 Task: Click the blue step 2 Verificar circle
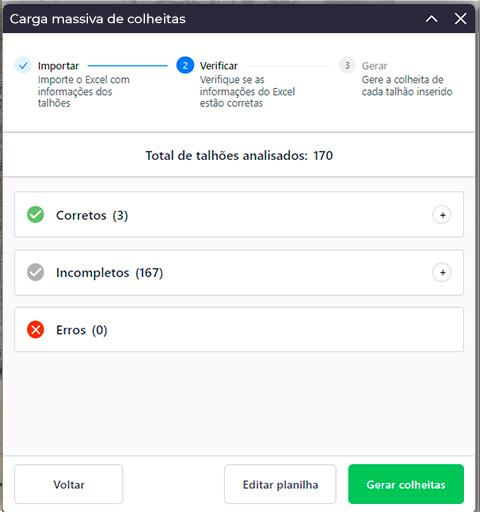pyautogui.click(x=185, y=65)
